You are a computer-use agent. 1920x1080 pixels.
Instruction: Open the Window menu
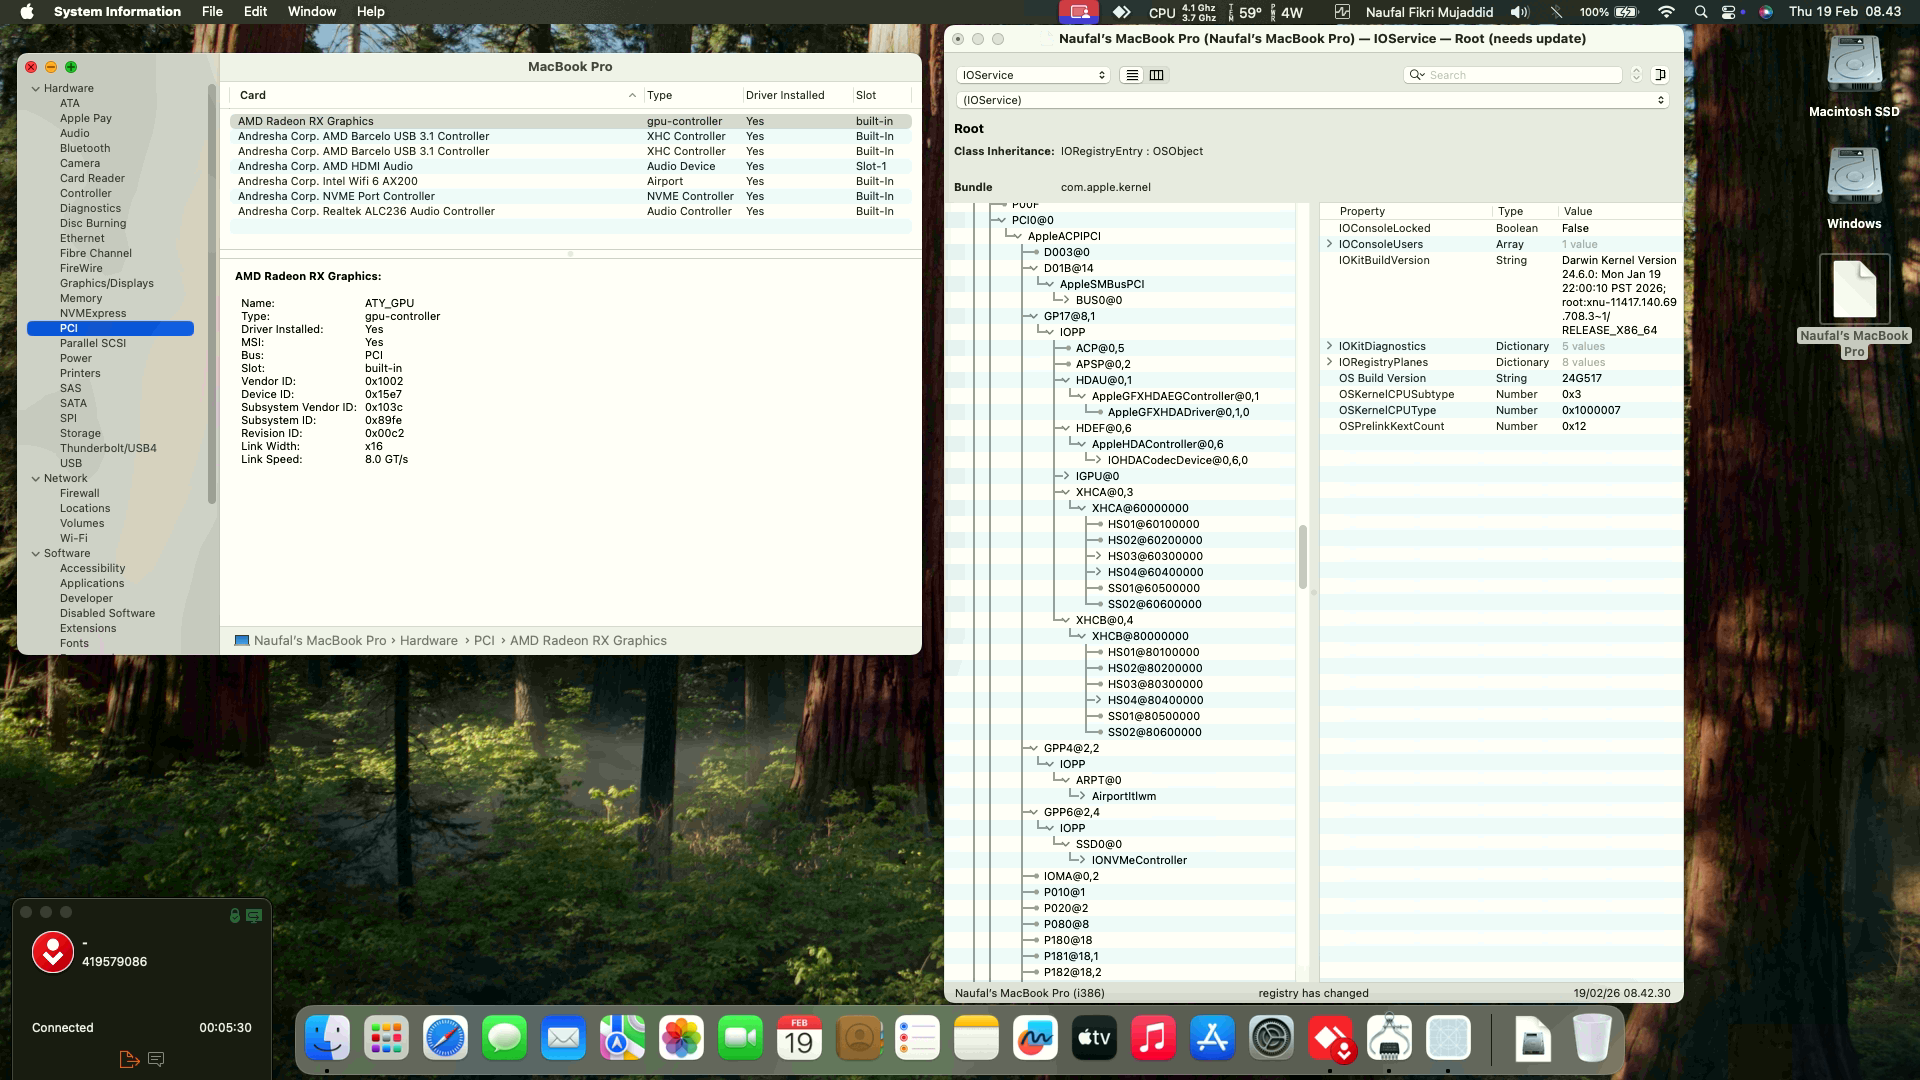(312, 12)
